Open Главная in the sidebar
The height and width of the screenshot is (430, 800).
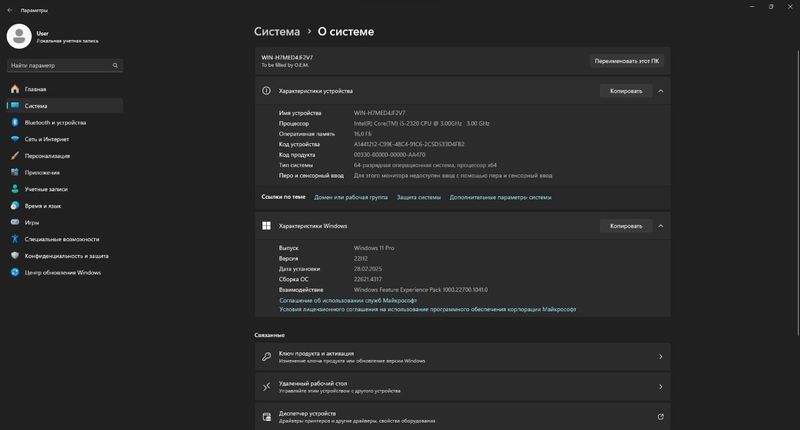point(65,89)
